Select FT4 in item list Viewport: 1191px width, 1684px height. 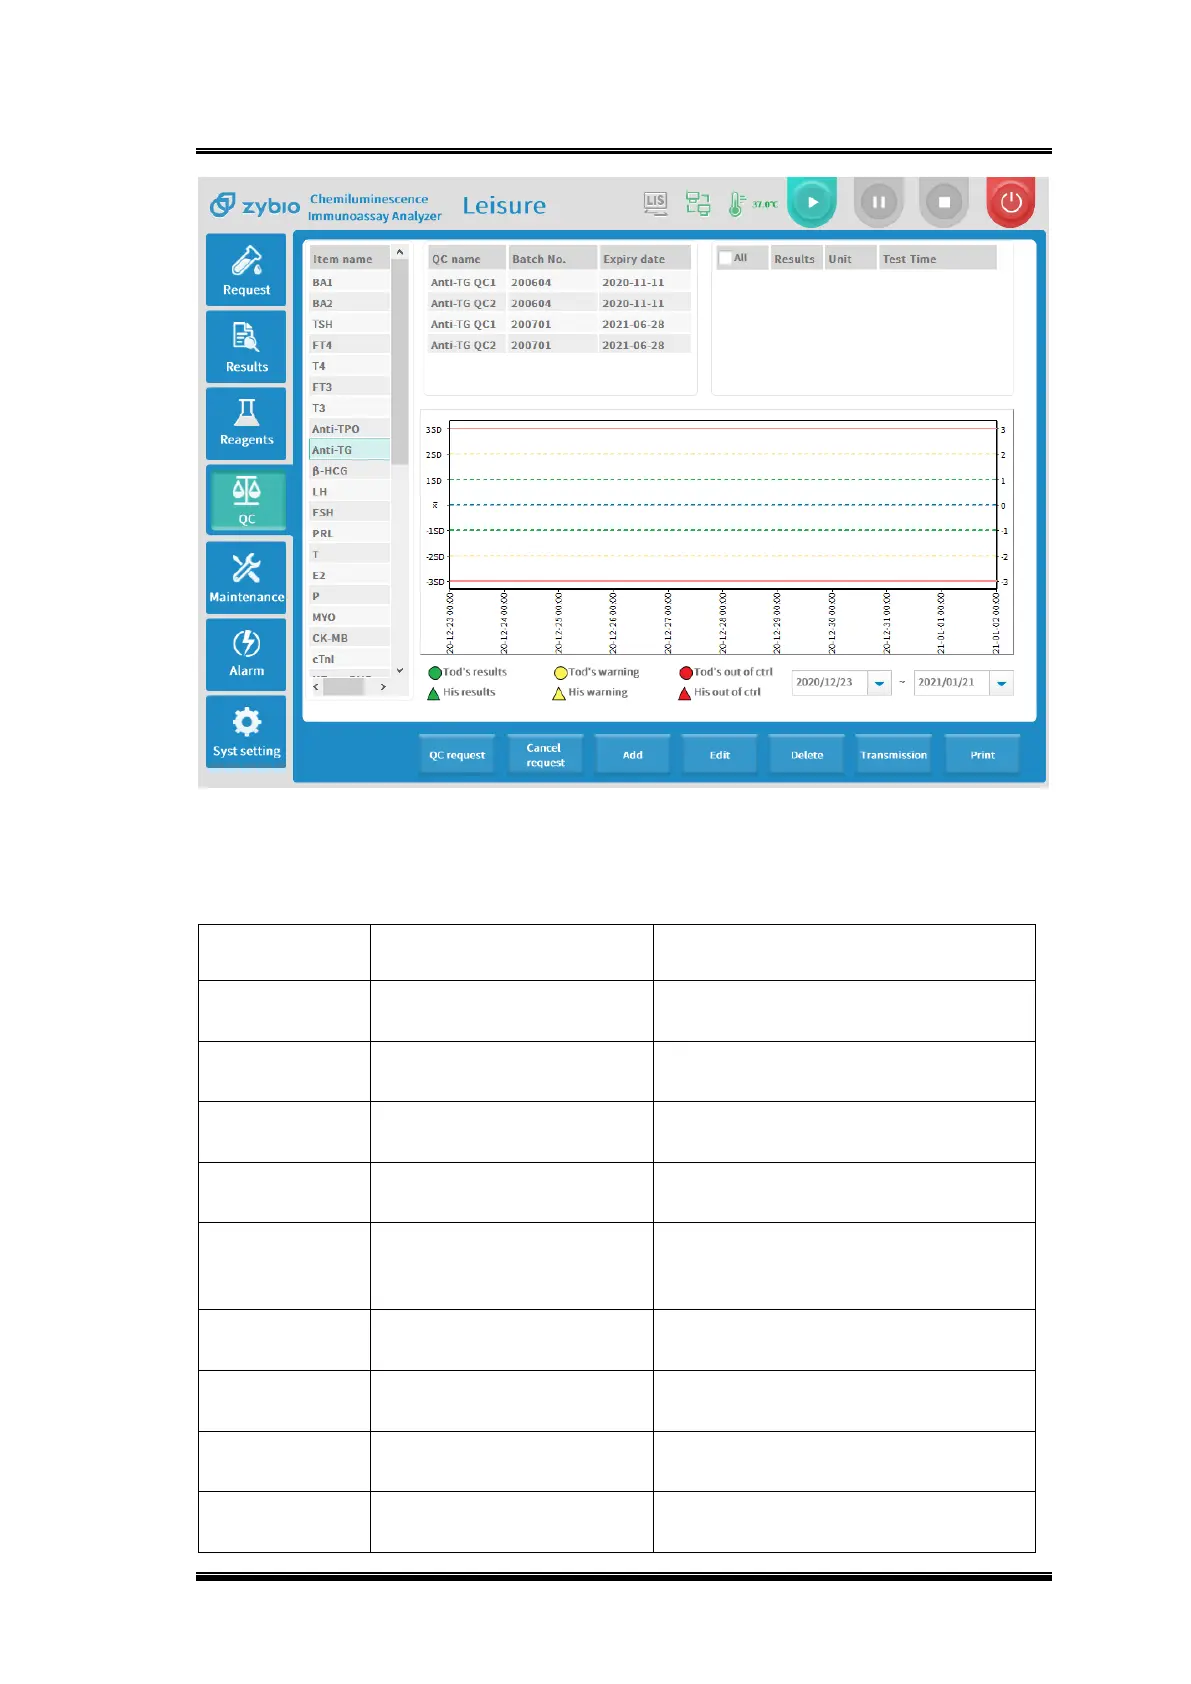pyautogui.click(x=349, y=346)
